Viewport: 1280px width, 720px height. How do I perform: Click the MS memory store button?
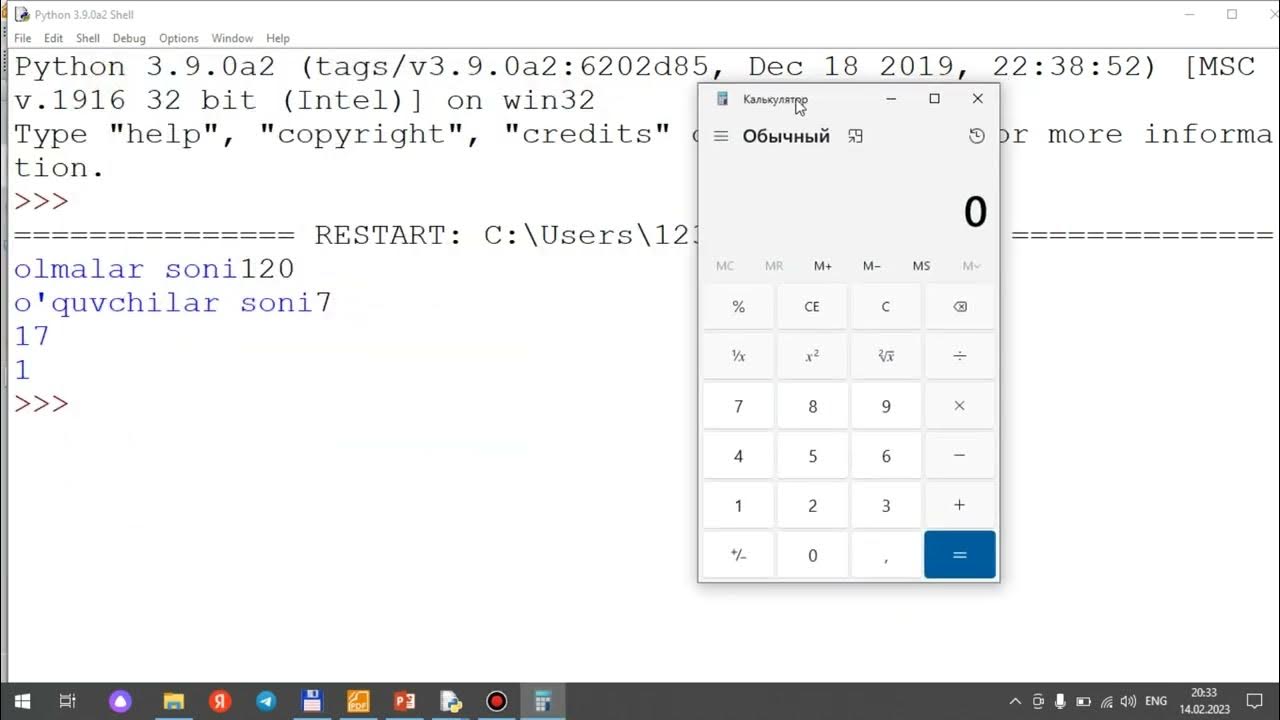click(x=921, y=266)
